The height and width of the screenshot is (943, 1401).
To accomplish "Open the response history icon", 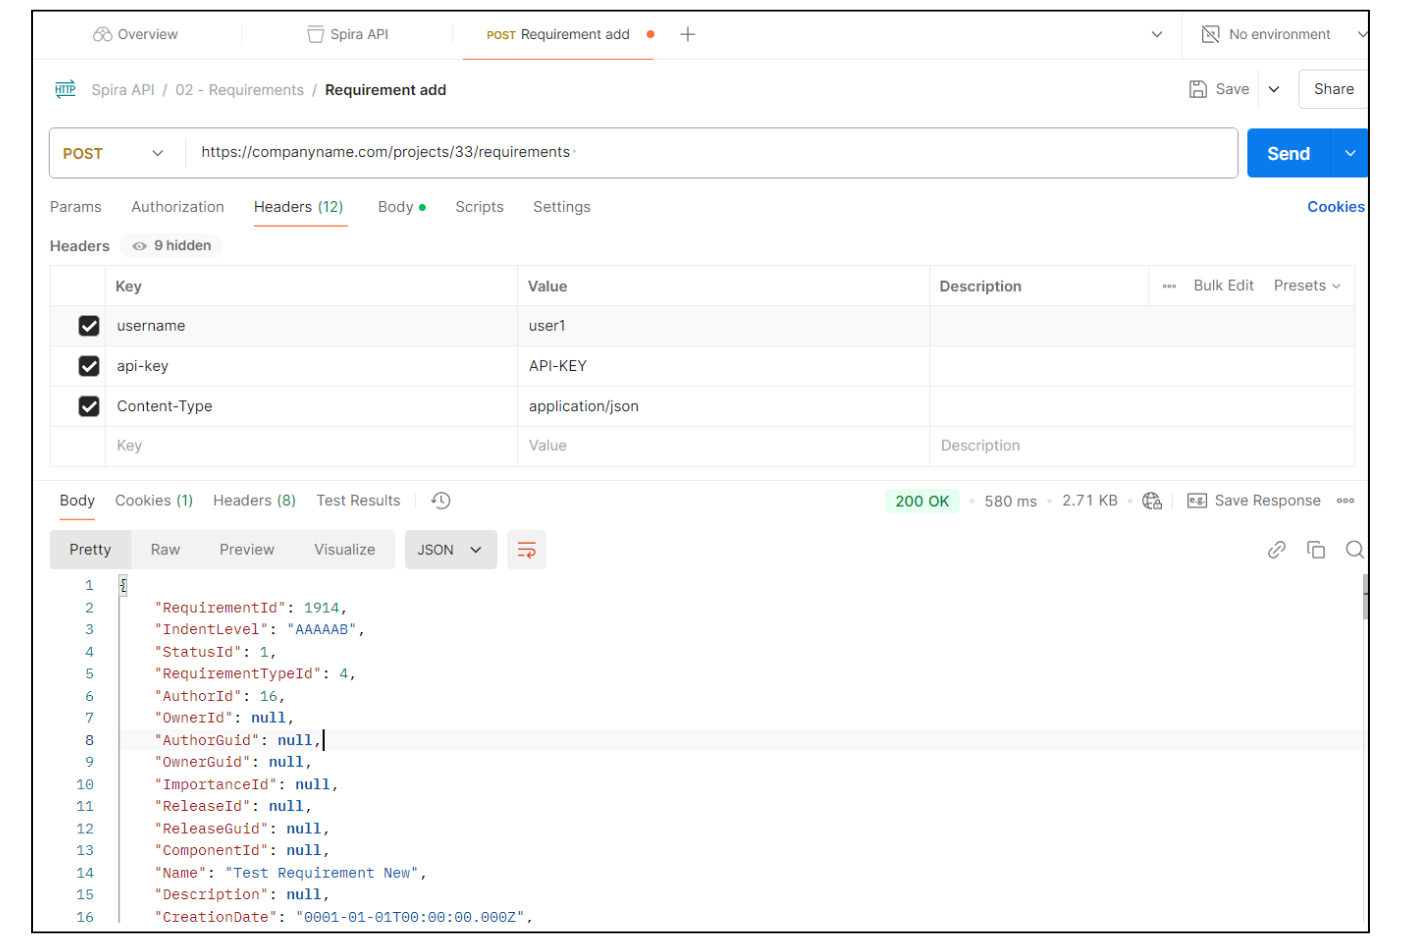I will tap(441, 501).
